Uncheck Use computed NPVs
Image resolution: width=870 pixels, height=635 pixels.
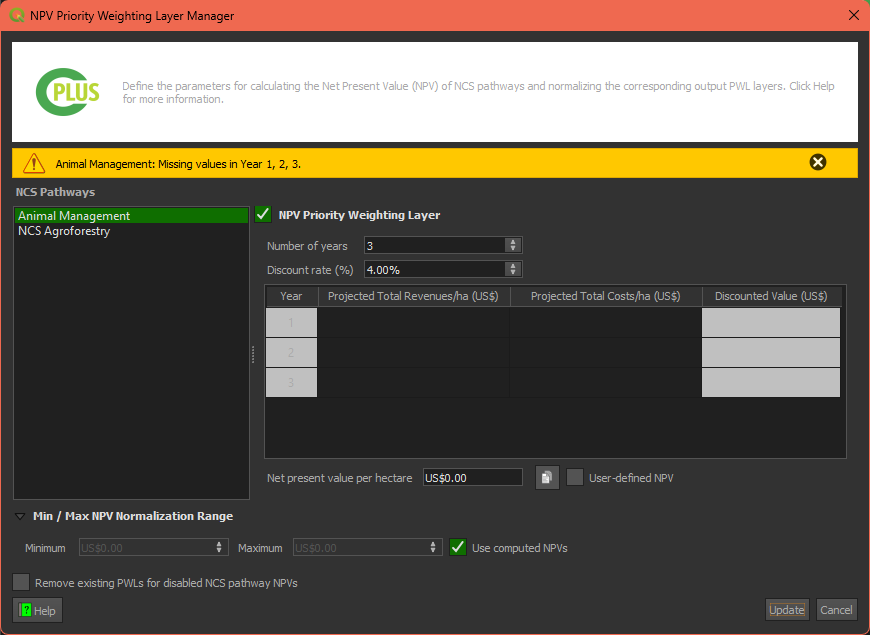[458, 547]
